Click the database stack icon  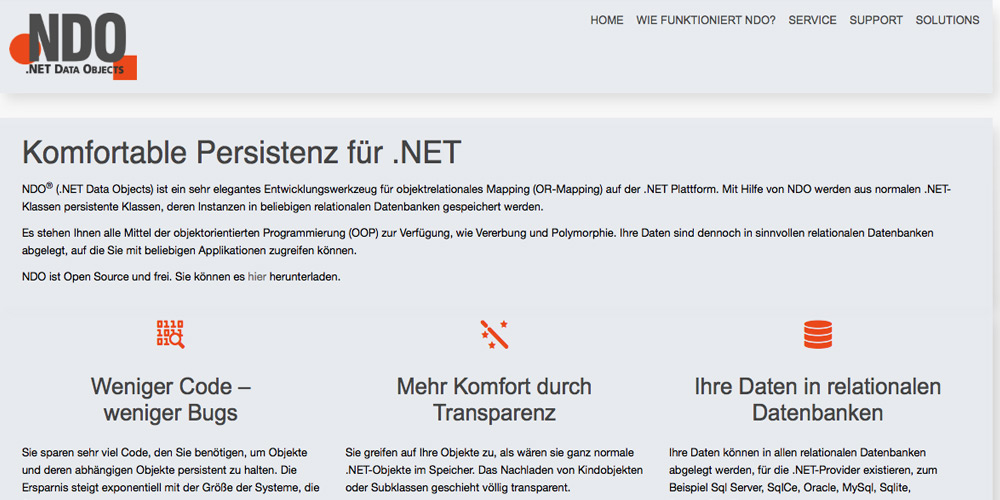pyautogui.click(x=818, y=334)
